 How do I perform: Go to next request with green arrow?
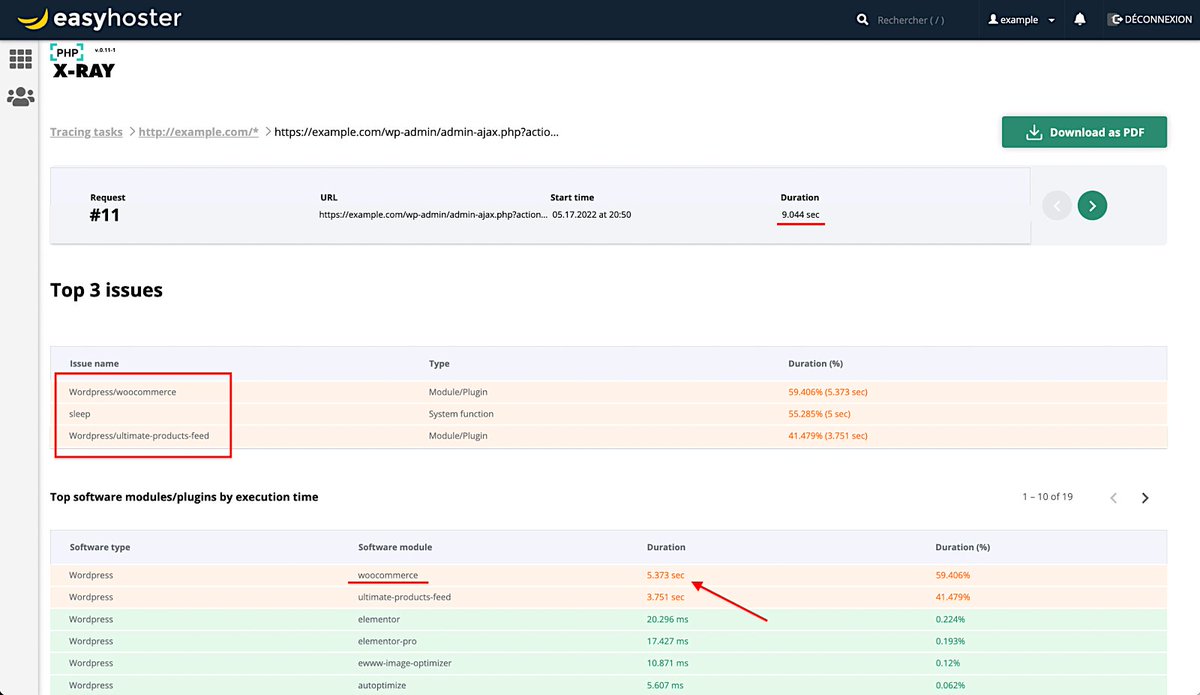[x=1092, y=206]
